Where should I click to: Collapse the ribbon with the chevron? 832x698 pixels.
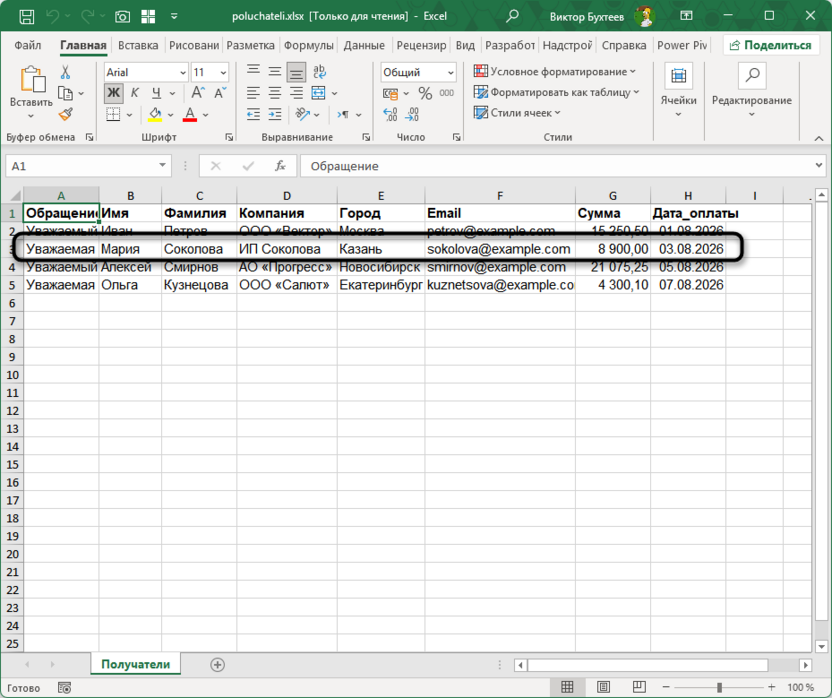pyautogui.click(x=819, y=138)
